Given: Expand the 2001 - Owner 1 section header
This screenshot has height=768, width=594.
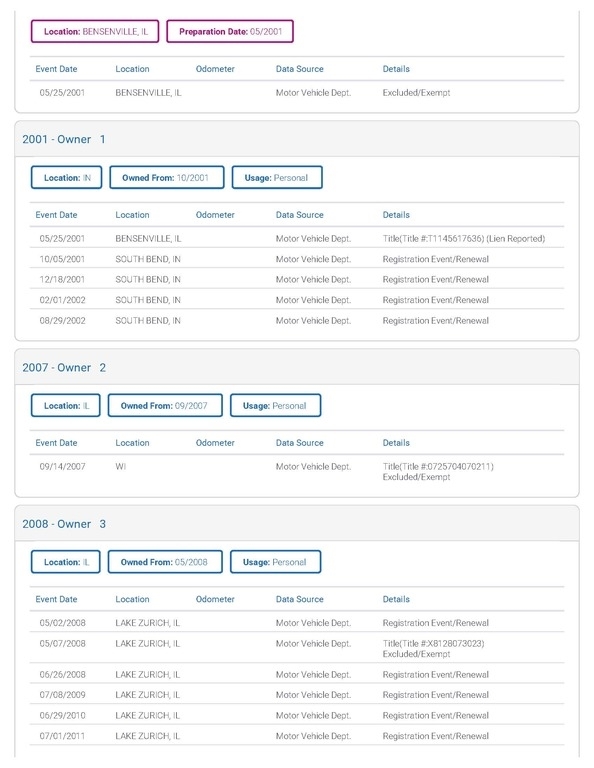Looking at the screenshot, I should click(297, 139).
